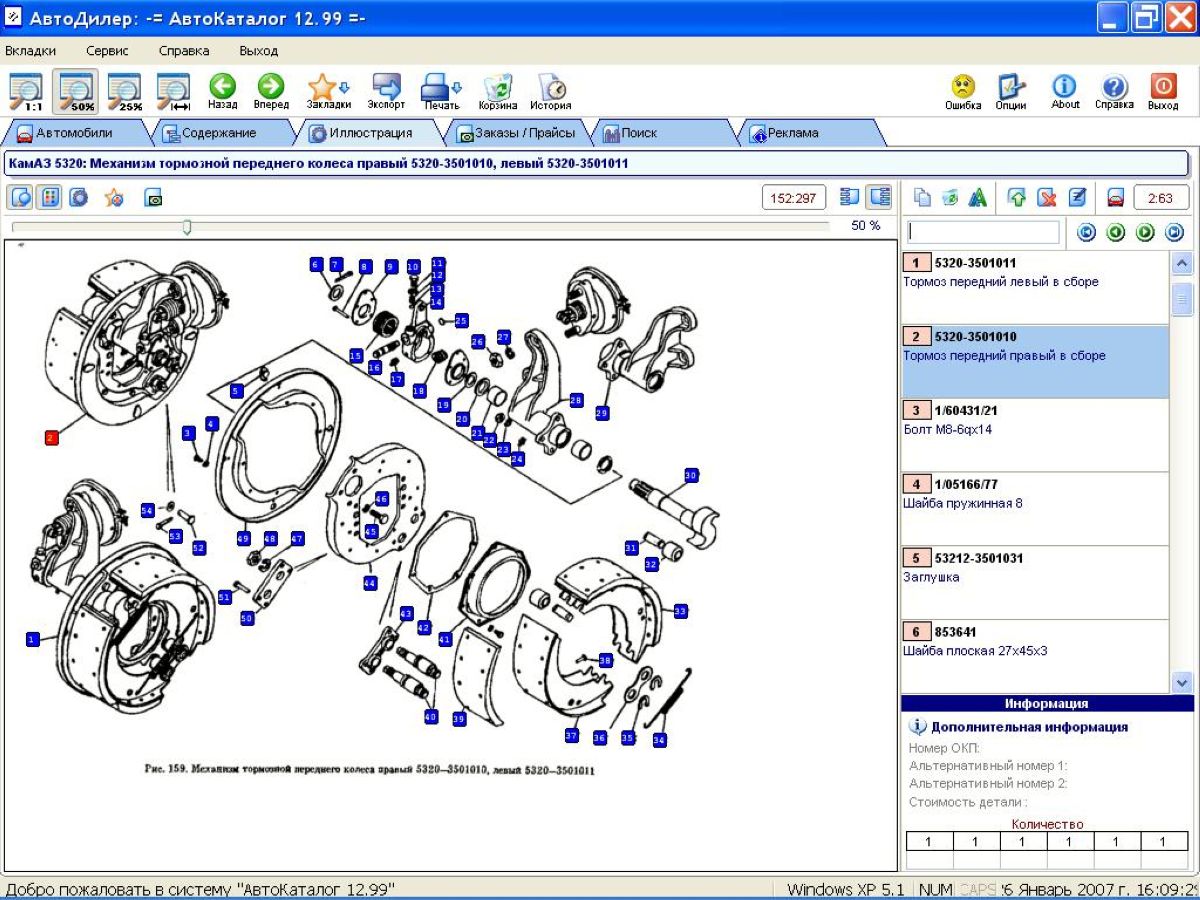Select part 2 5320-3501010 row

click(x=1035, y=362)
